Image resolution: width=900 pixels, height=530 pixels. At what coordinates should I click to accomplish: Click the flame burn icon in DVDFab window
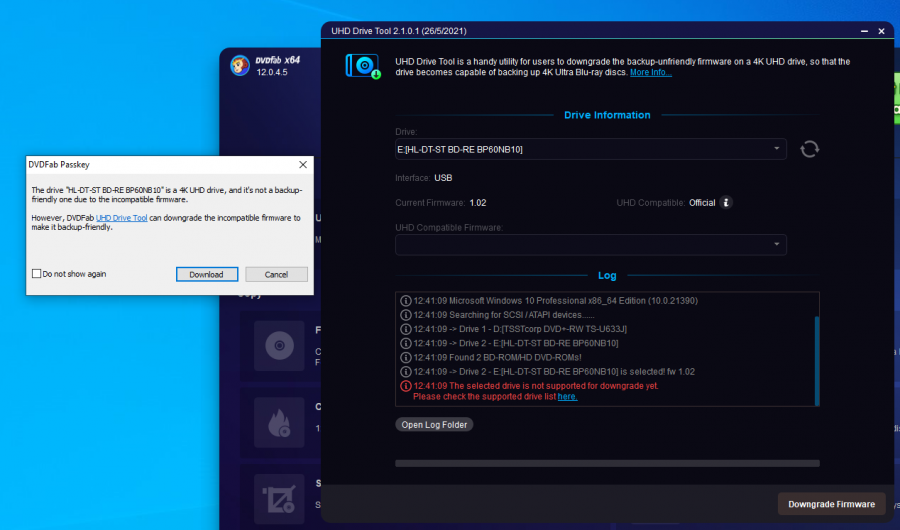(x=280, y=423)
